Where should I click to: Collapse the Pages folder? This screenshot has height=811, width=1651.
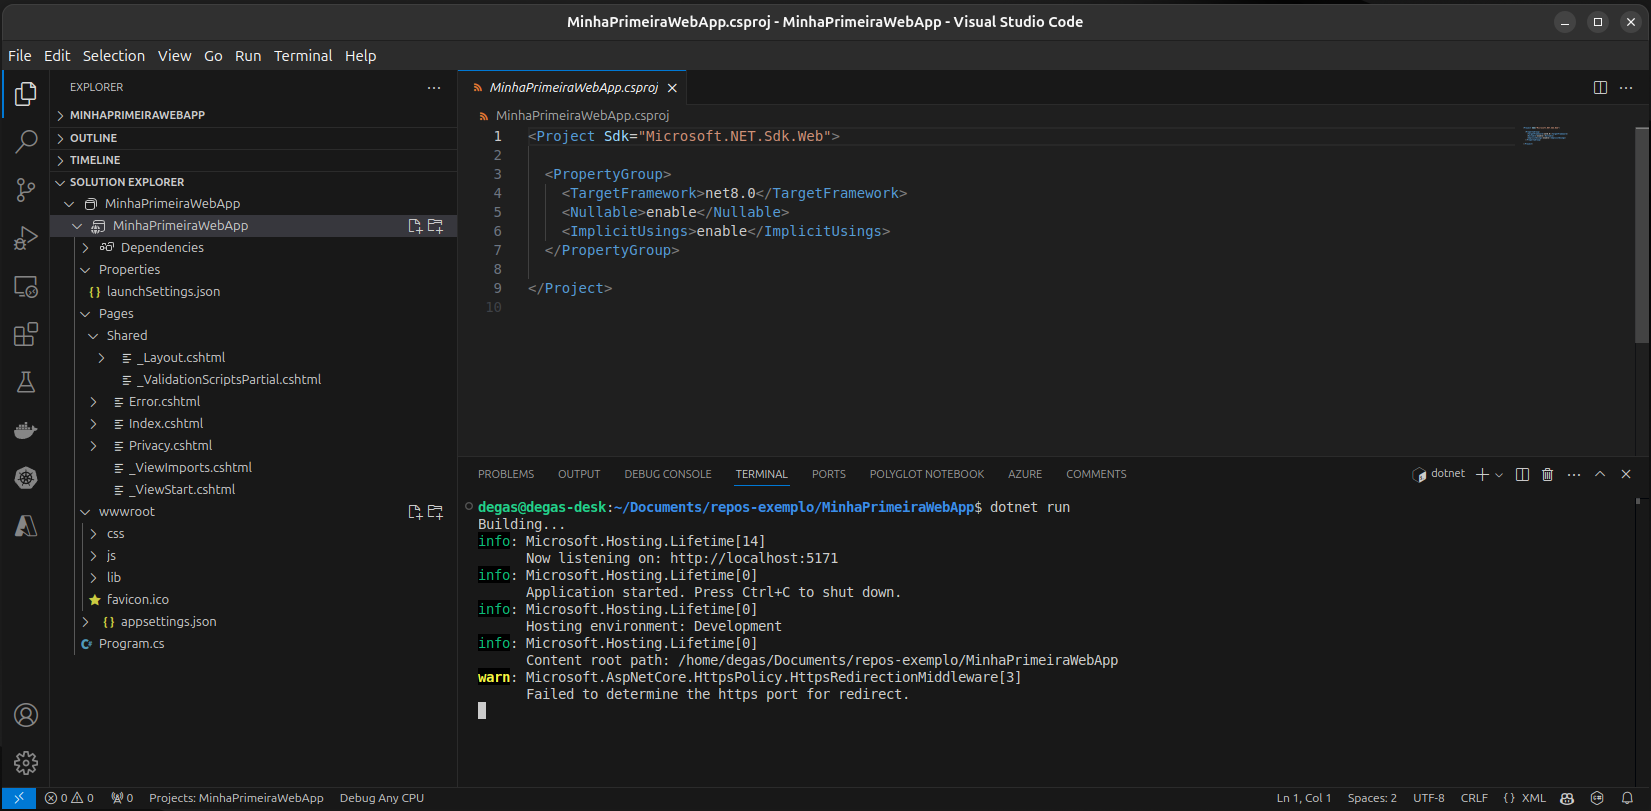tap(86, 314)
